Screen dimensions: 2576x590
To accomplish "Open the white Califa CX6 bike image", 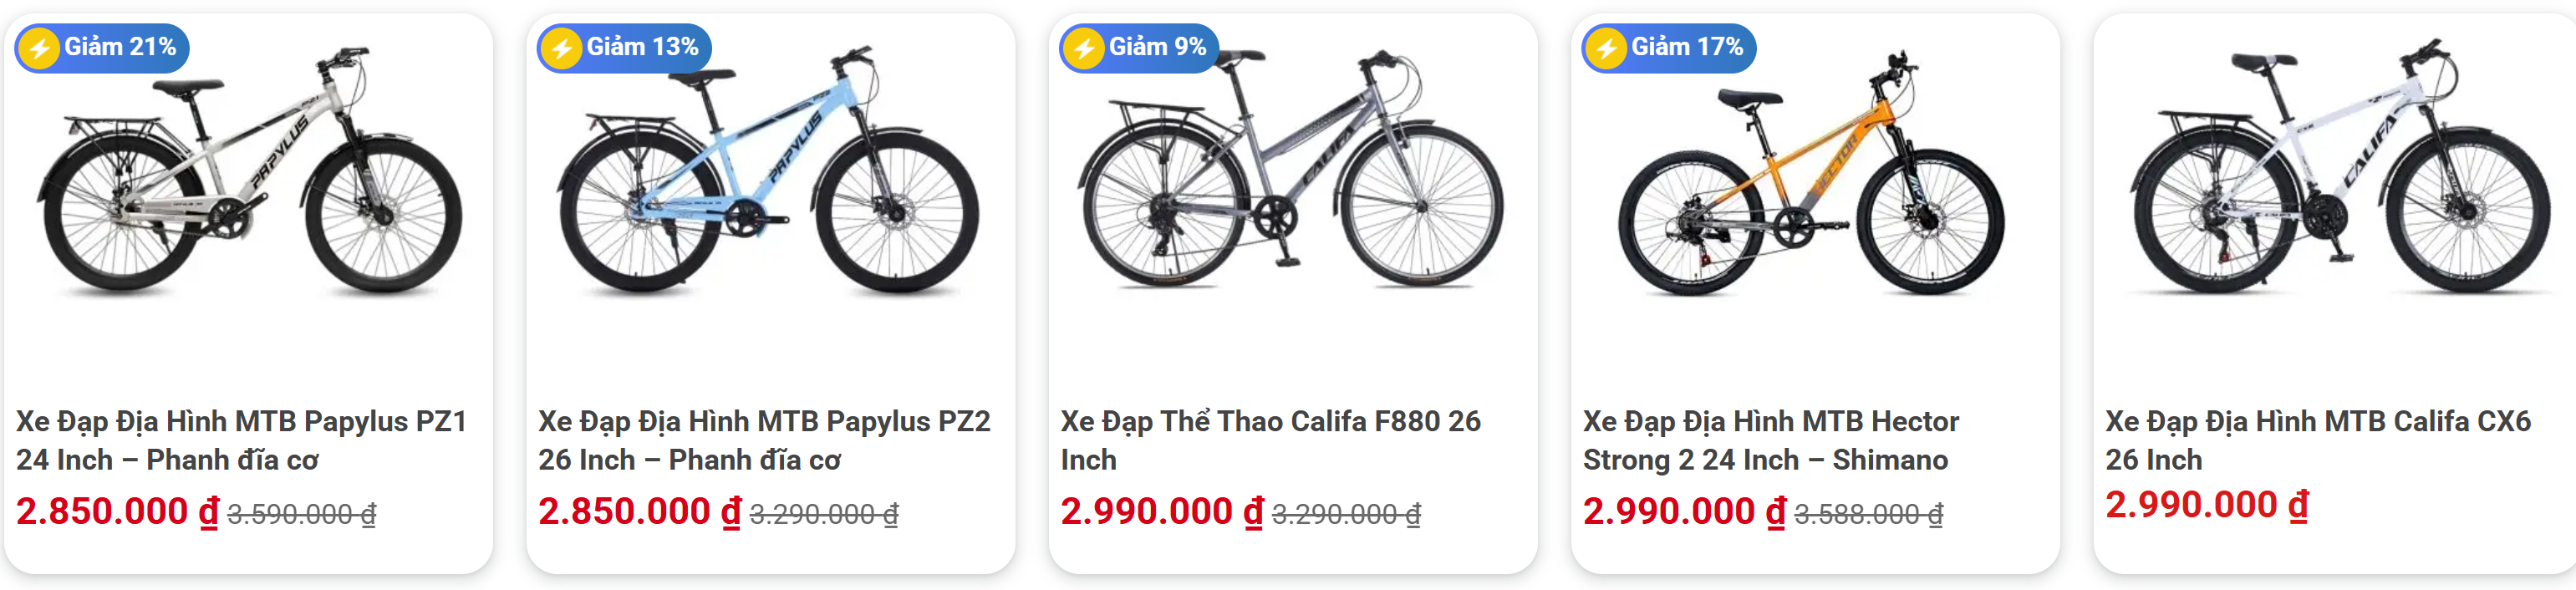I will coord(2340,175).
